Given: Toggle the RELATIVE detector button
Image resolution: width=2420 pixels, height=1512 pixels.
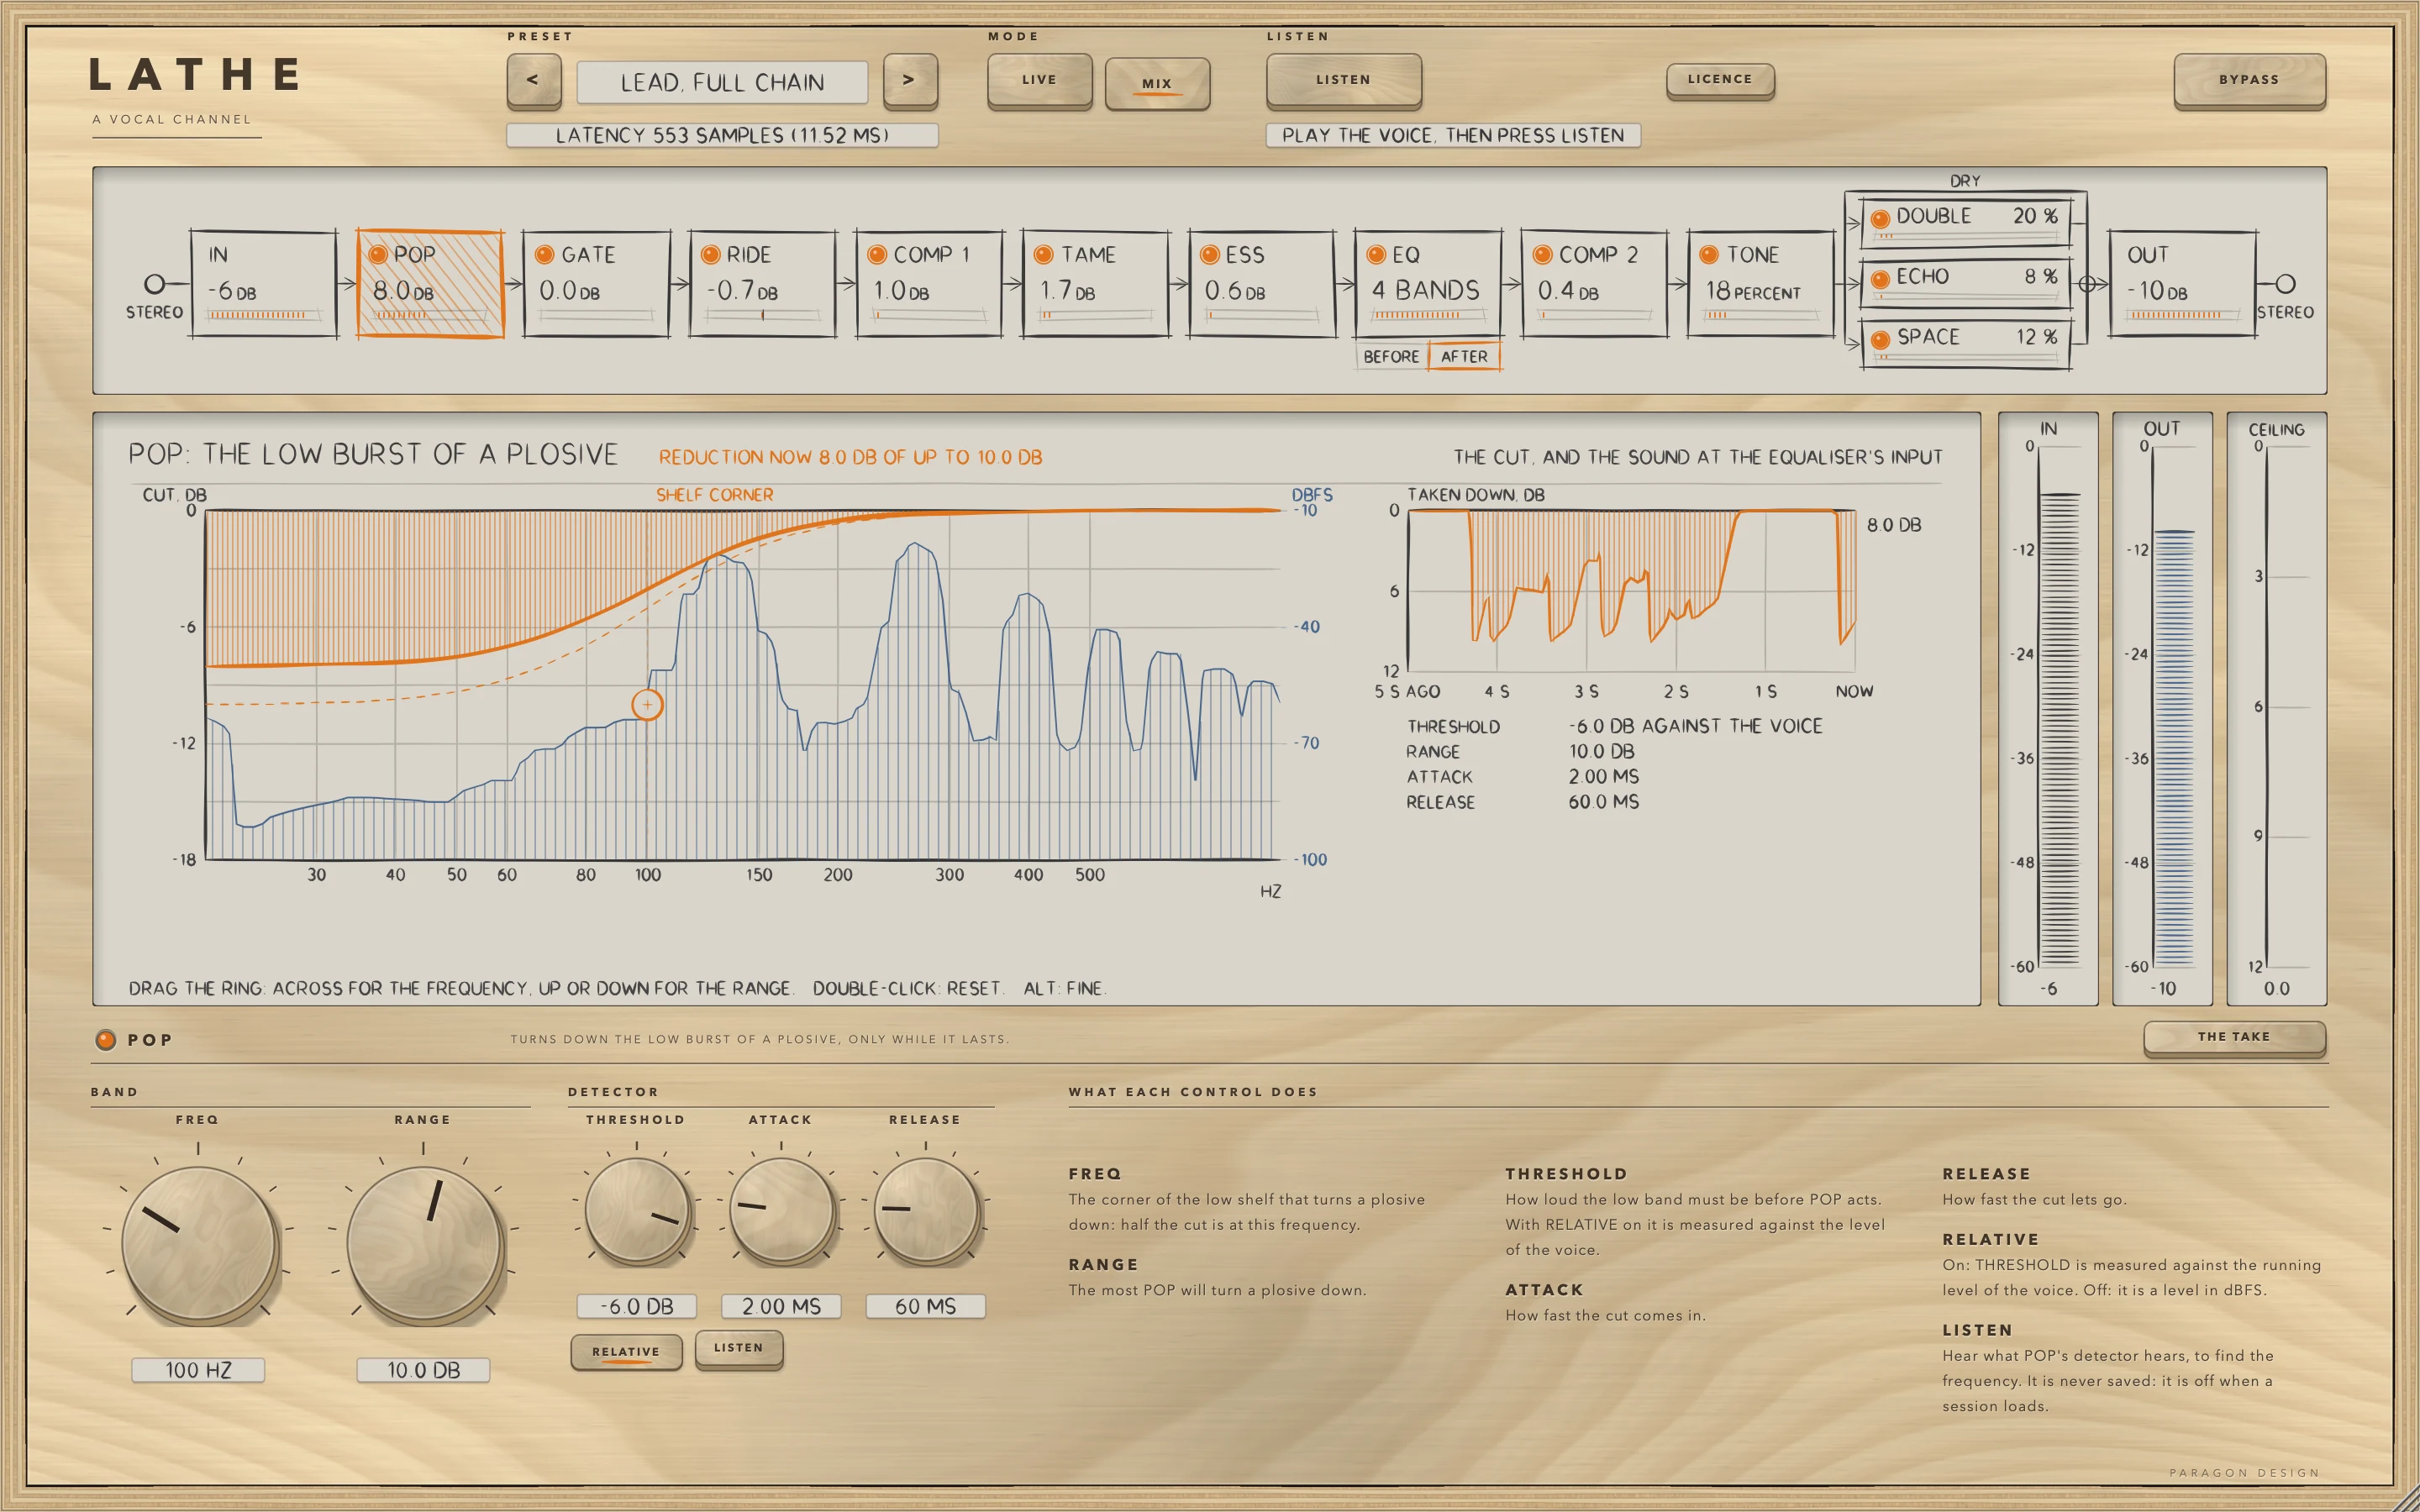Looking at the screenshot, I should coord(626,1352).
